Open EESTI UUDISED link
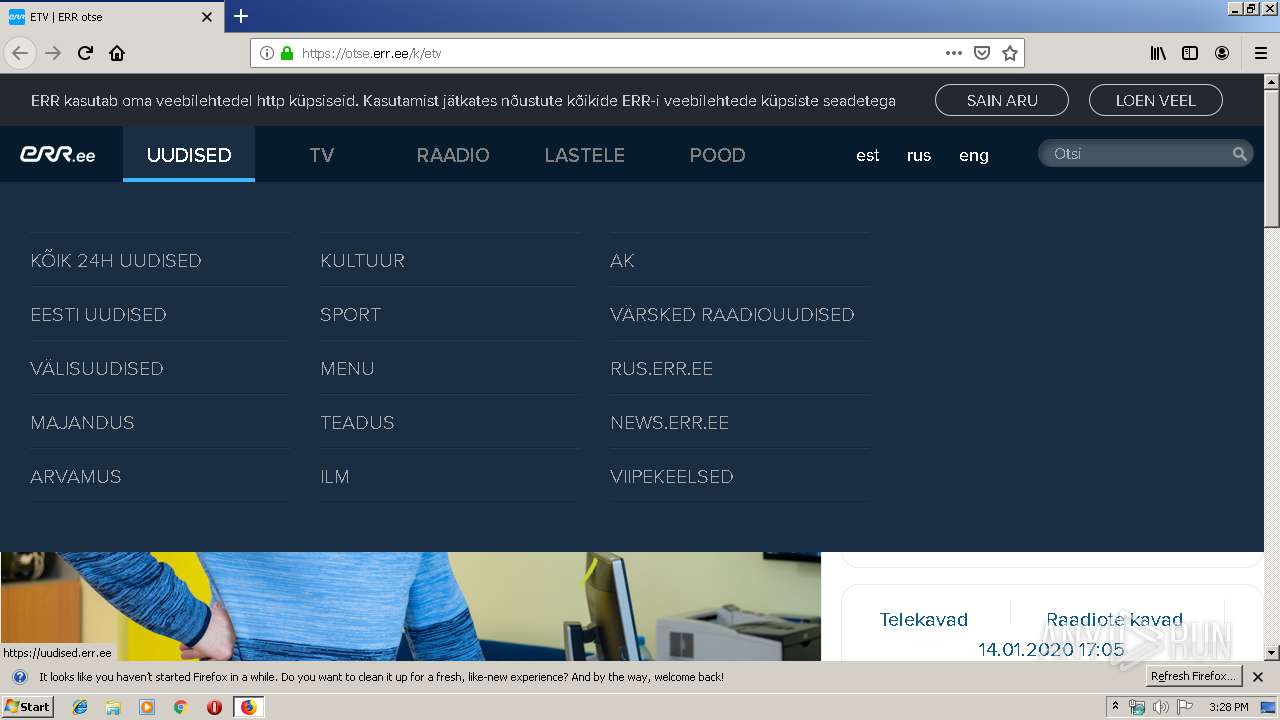 (98, 314)
